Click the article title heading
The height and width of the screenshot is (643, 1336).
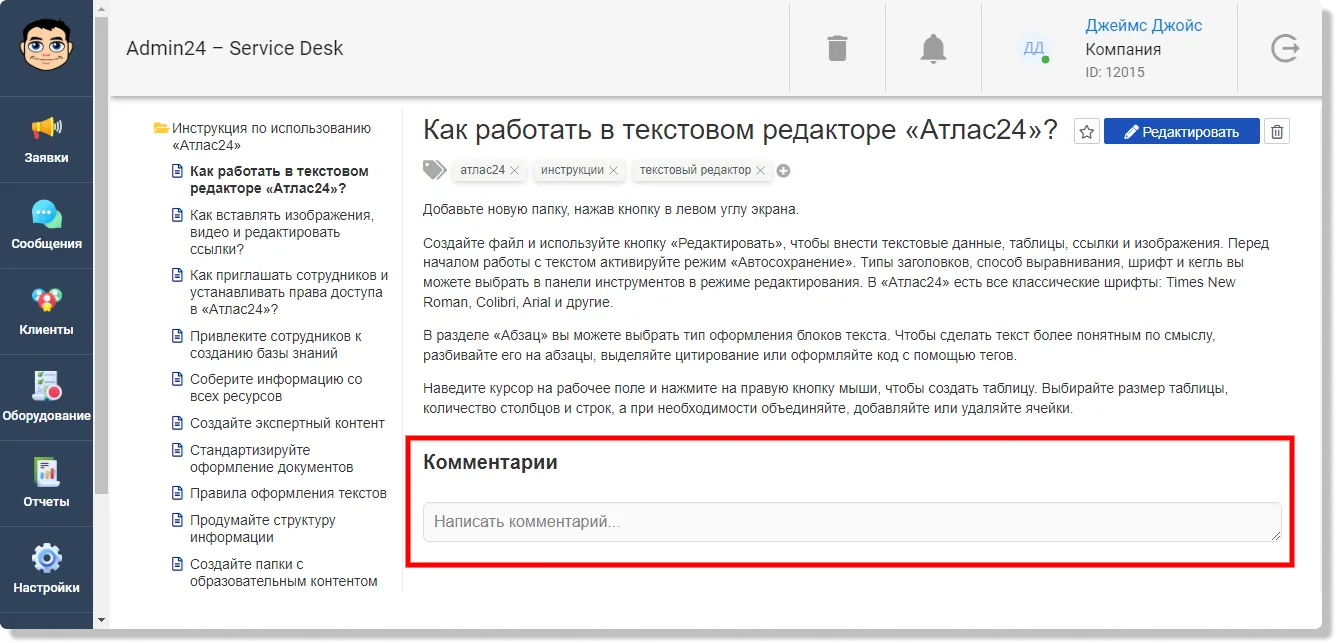(x=740, y=130)
